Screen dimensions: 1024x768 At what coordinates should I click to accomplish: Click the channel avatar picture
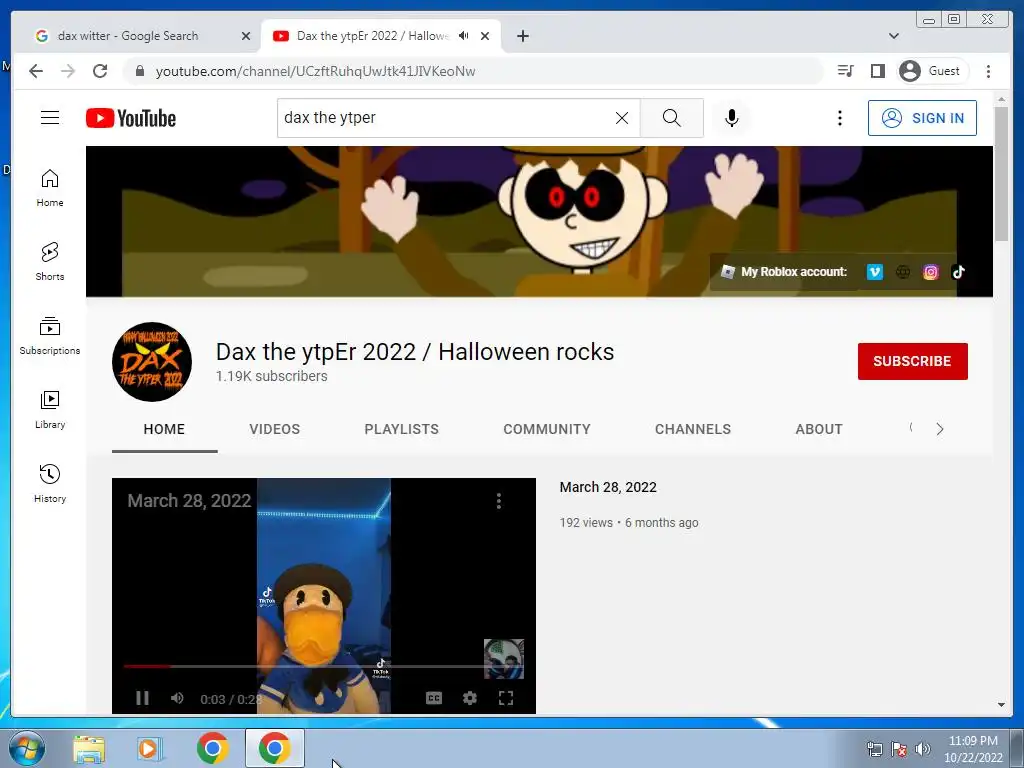152,361
